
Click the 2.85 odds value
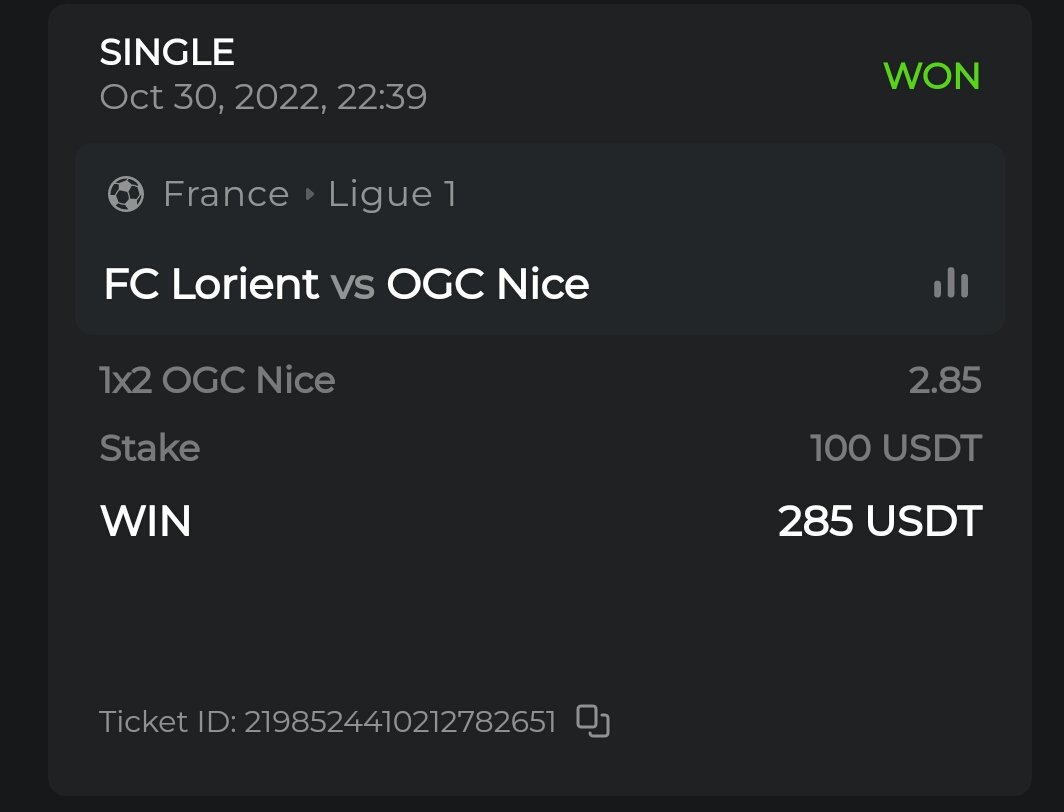944,380
